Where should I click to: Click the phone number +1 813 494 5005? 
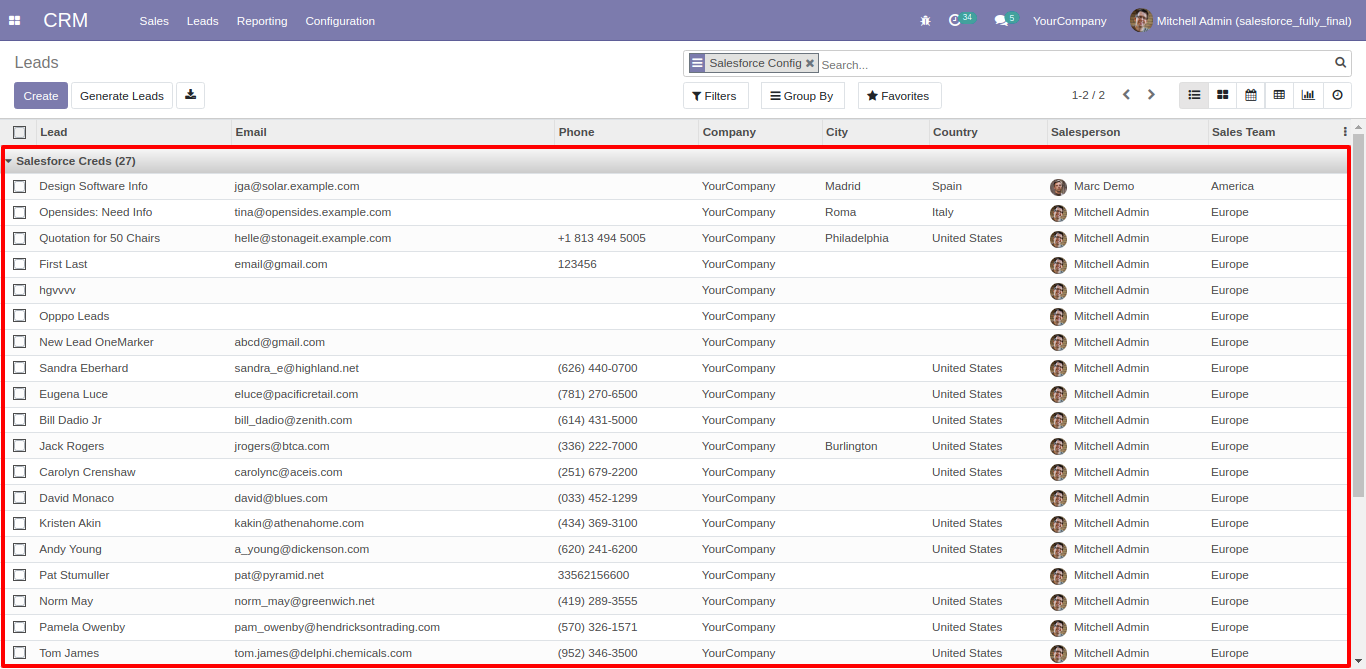[x=601, y=238]
